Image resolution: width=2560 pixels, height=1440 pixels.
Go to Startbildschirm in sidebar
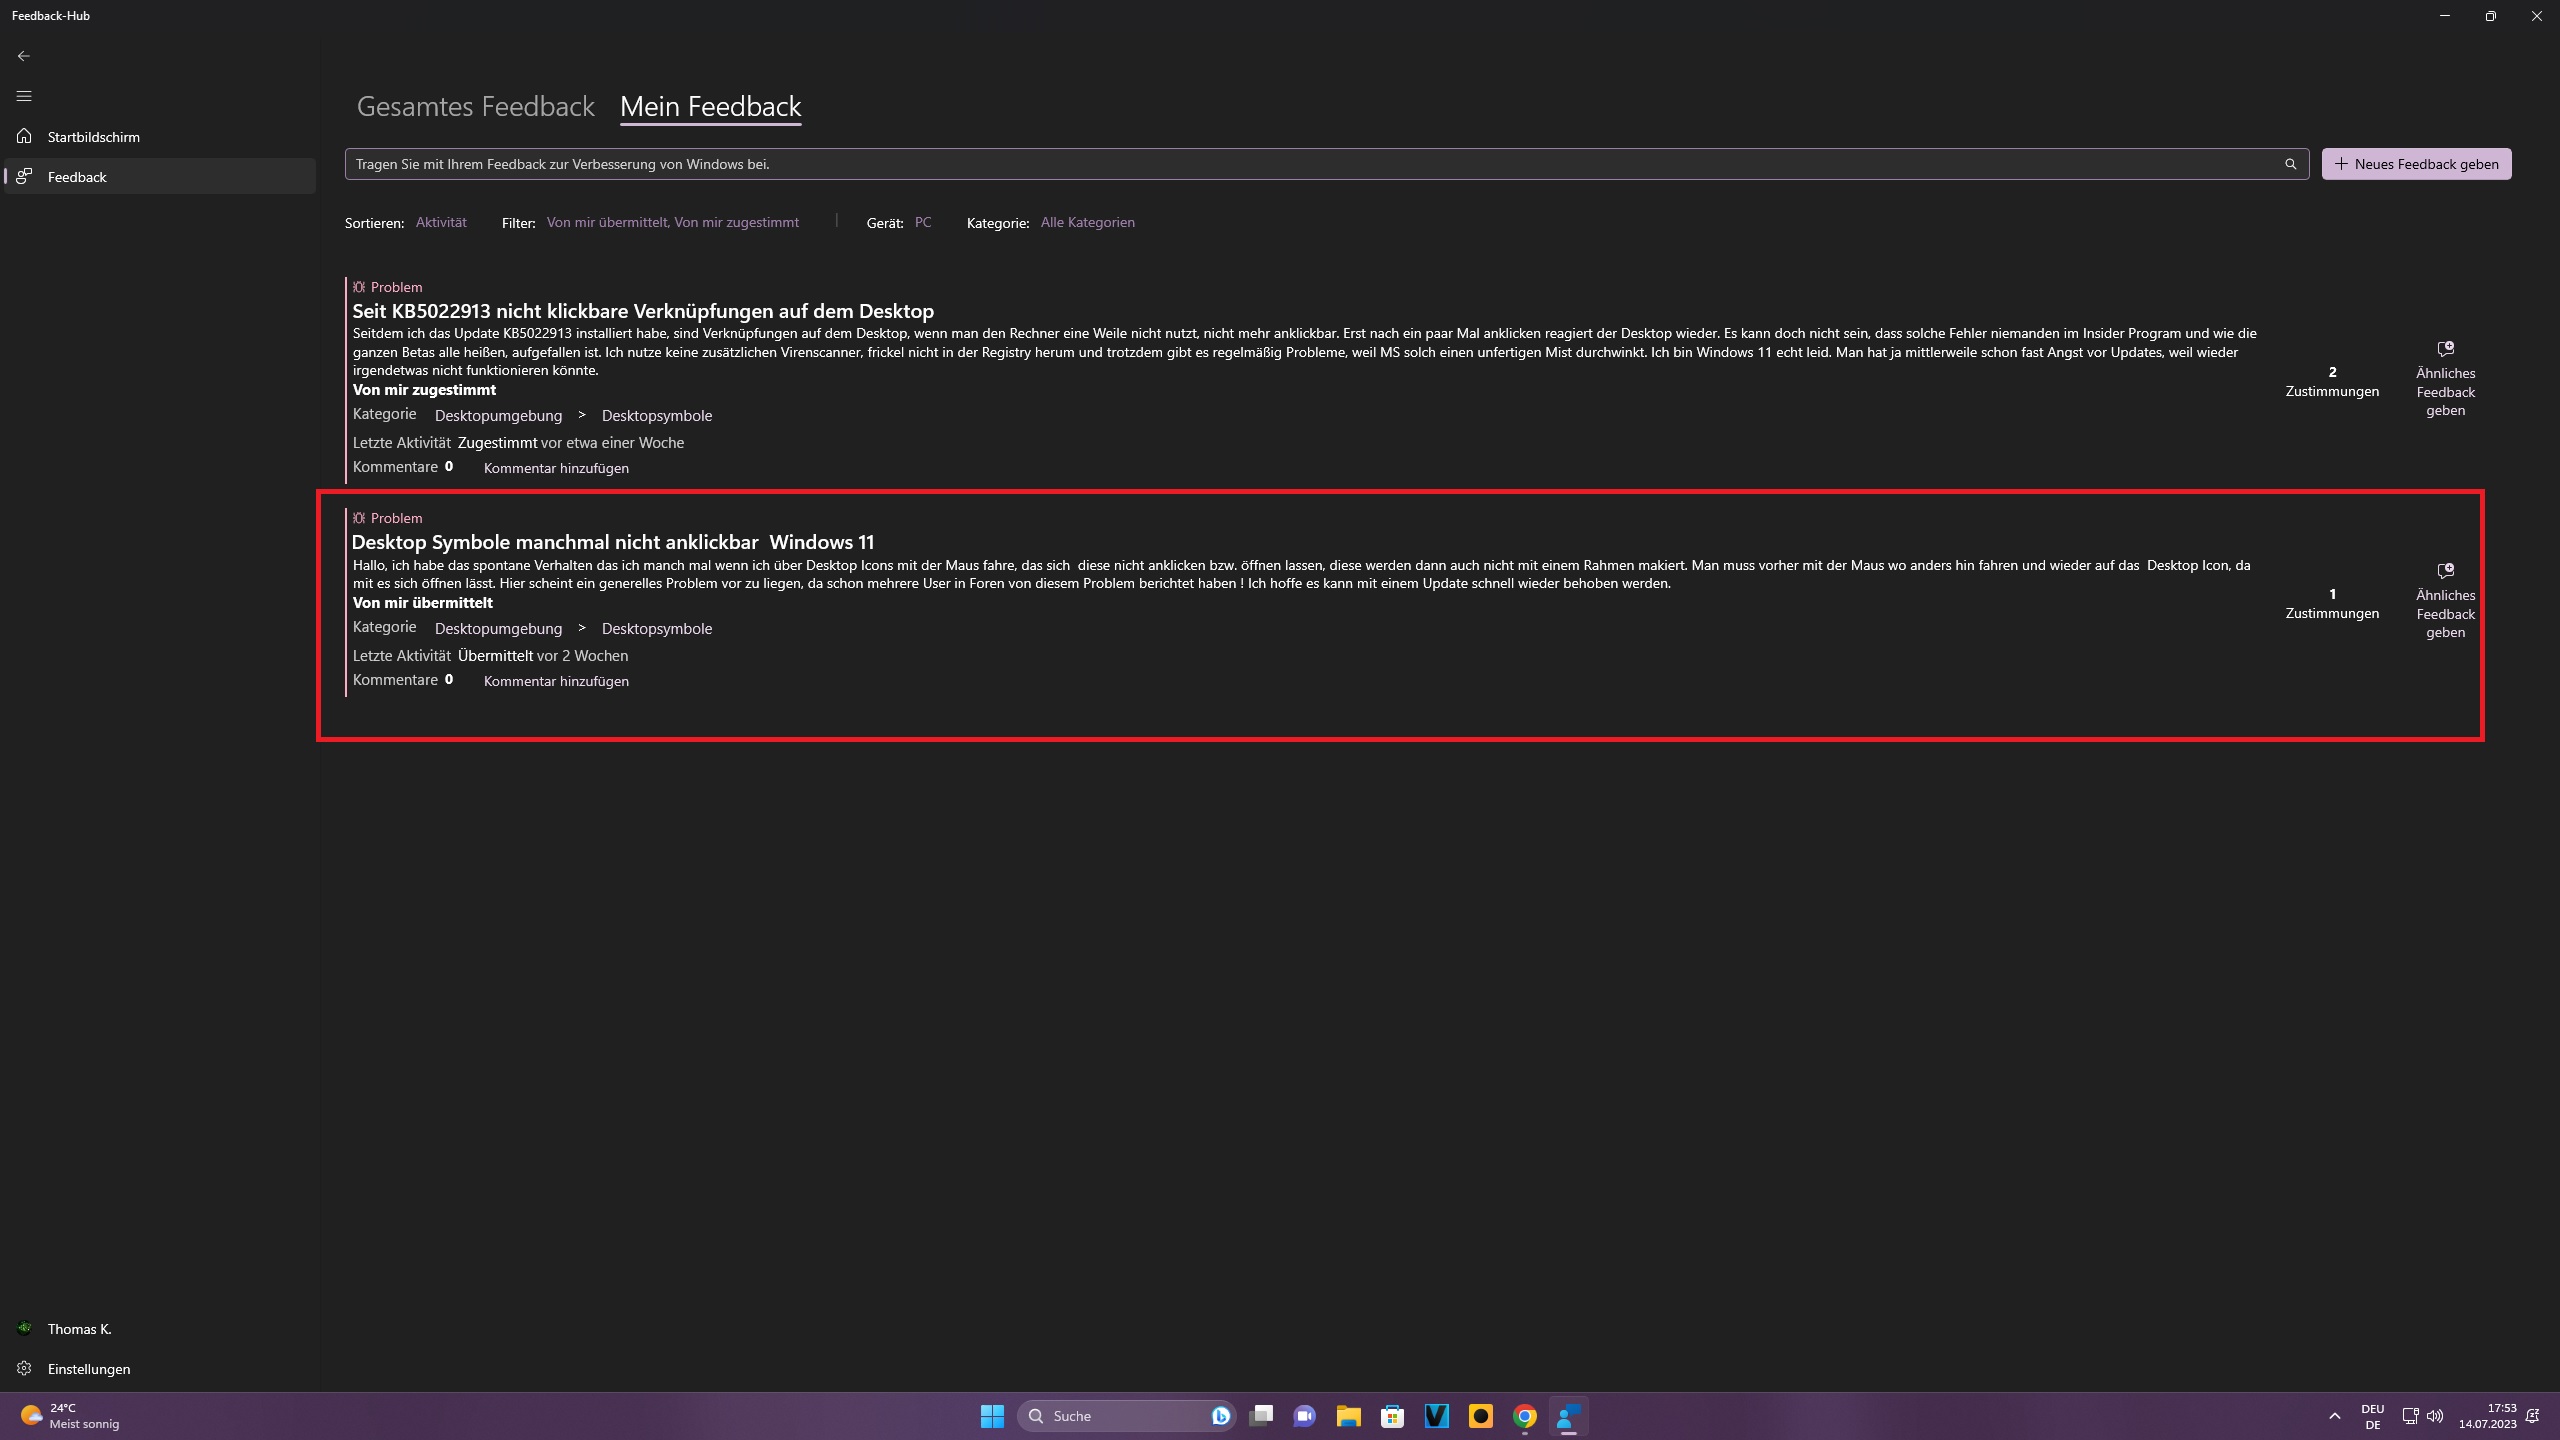coord(93,137)
